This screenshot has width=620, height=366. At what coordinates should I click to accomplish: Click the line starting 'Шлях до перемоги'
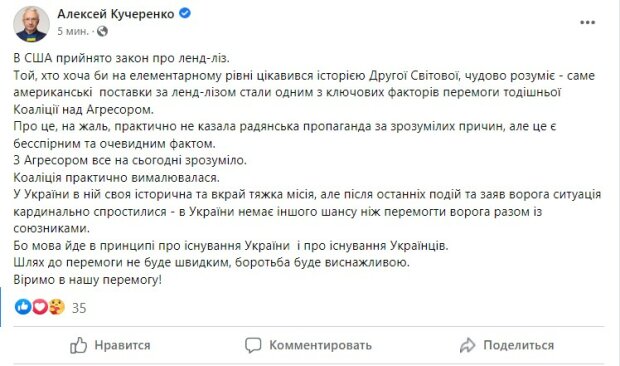click(x=212, y=262)
